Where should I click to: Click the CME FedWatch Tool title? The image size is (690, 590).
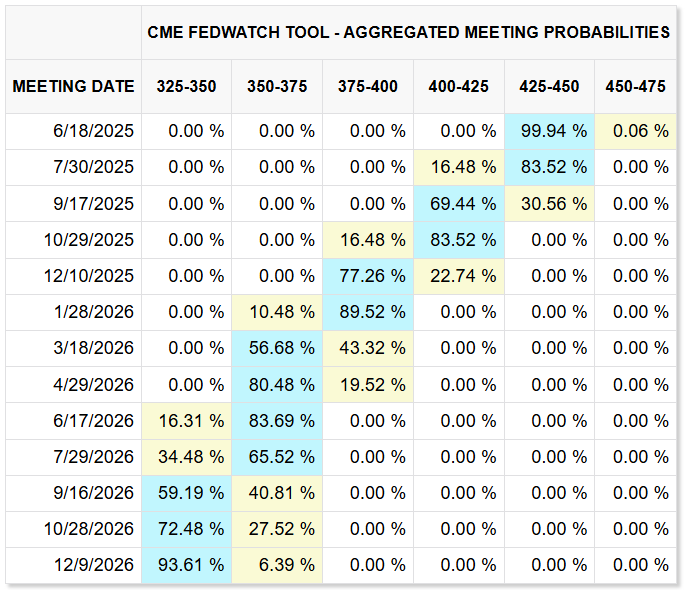click(x=408, y=33)
